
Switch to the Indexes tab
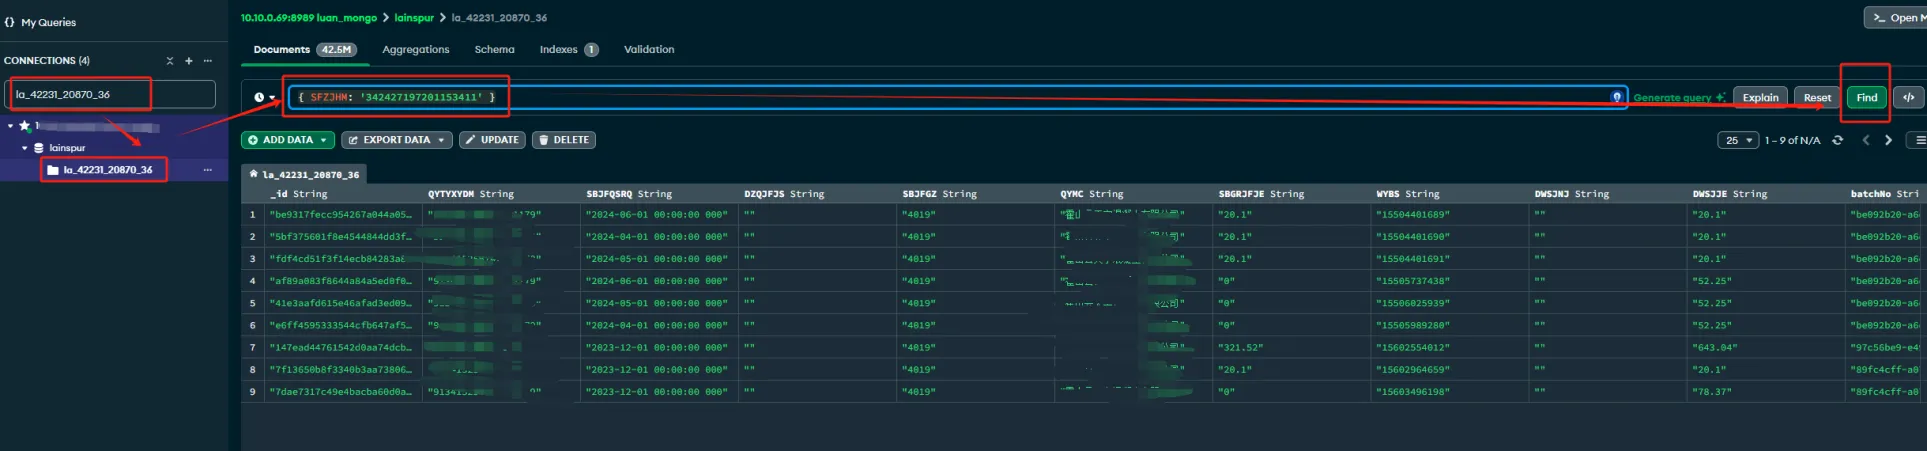pos(568,49)
